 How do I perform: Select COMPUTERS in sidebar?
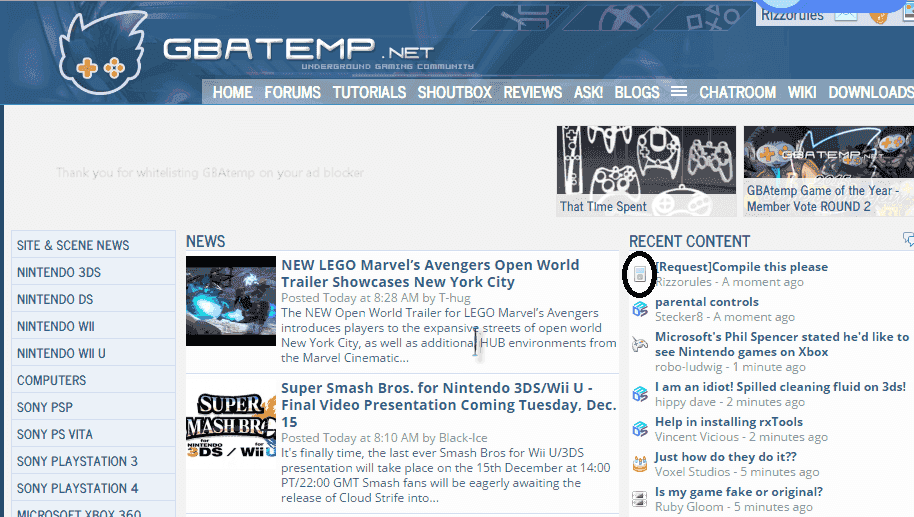point(93,379)
